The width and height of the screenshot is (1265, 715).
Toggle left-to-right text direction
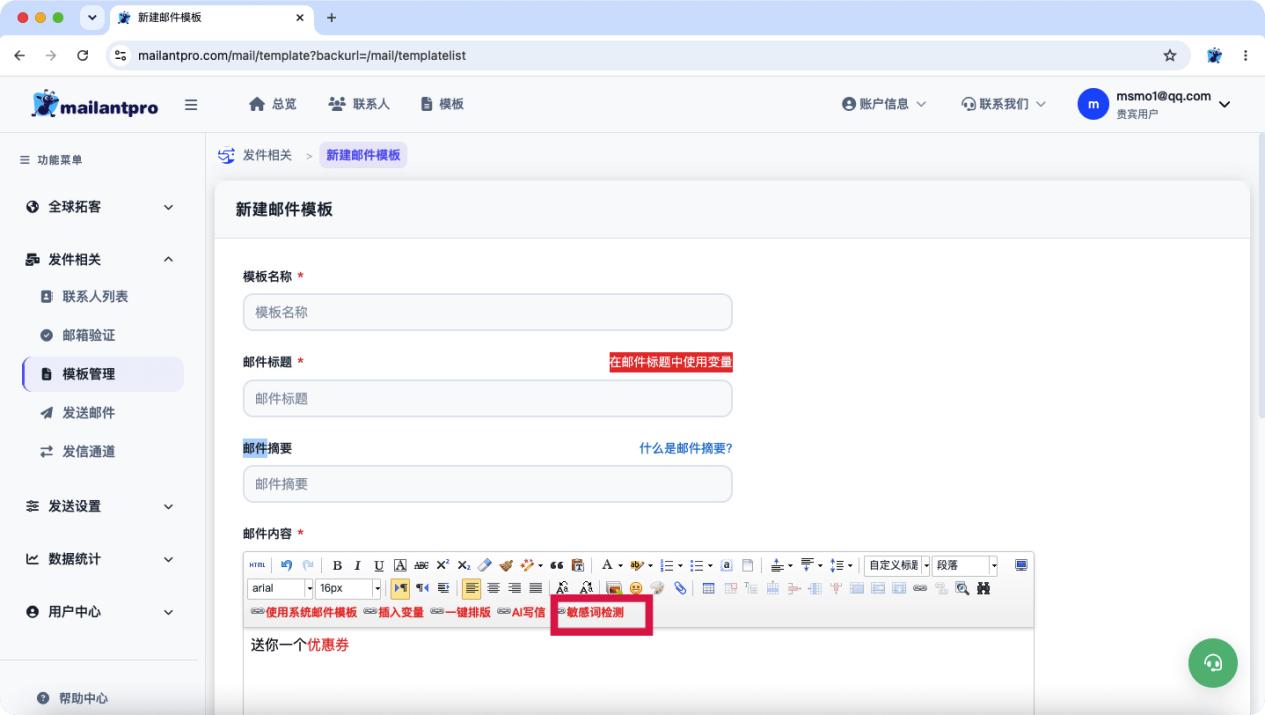400,588
